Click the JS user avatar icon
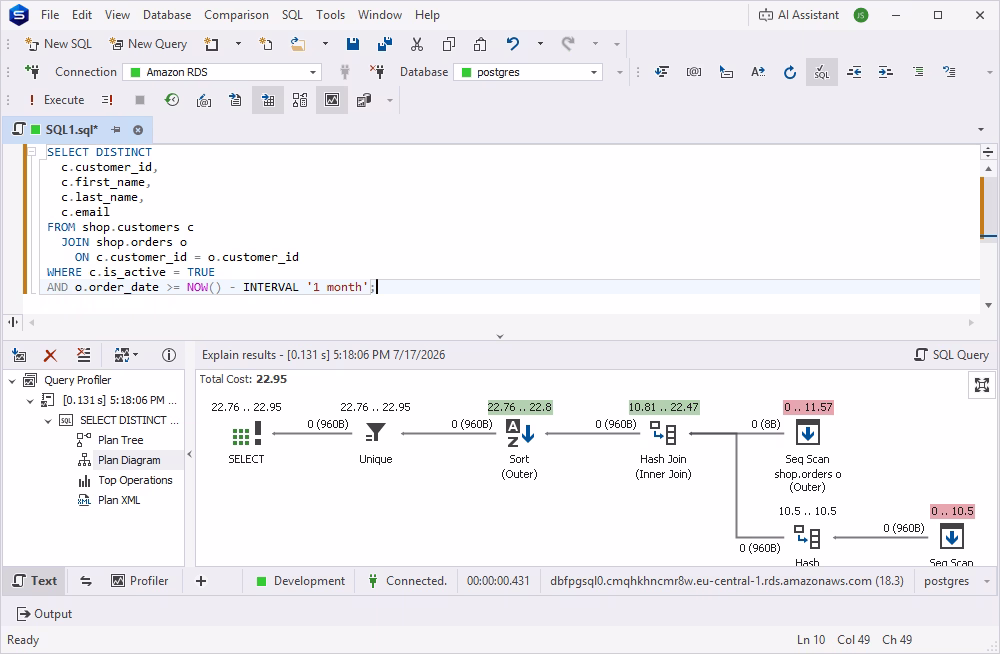The height and width of the screenshot is (654, 1000). click(x=861, y=15)
